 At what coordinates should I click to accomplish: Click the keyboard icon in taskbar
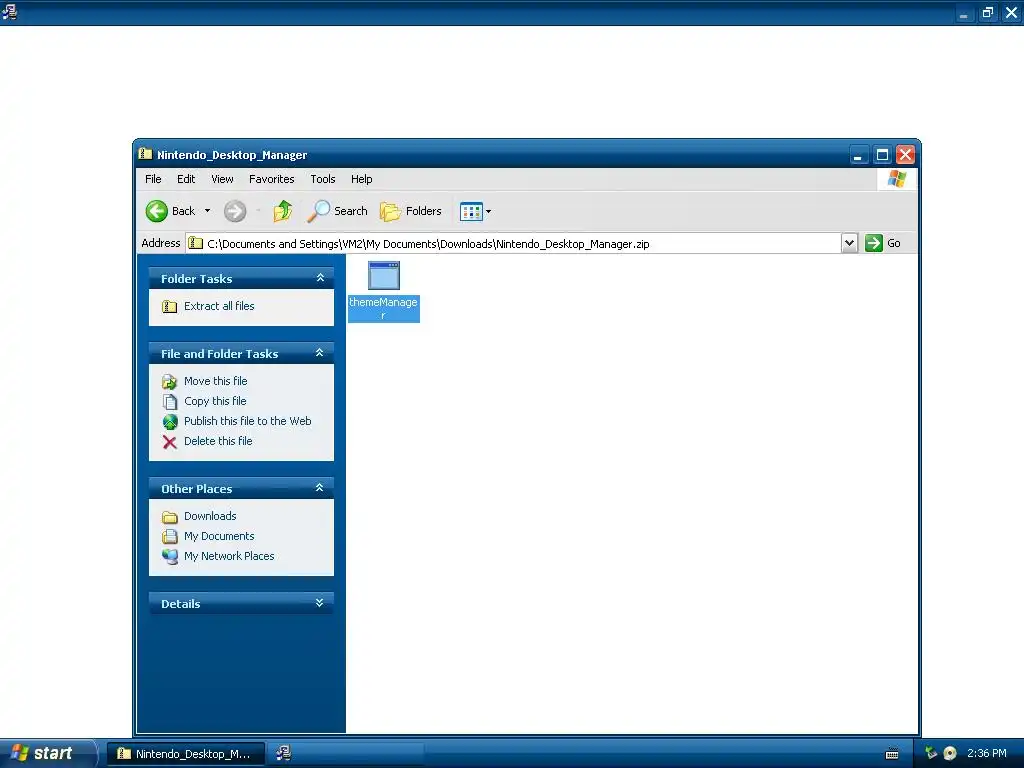(x=892, y=754)
